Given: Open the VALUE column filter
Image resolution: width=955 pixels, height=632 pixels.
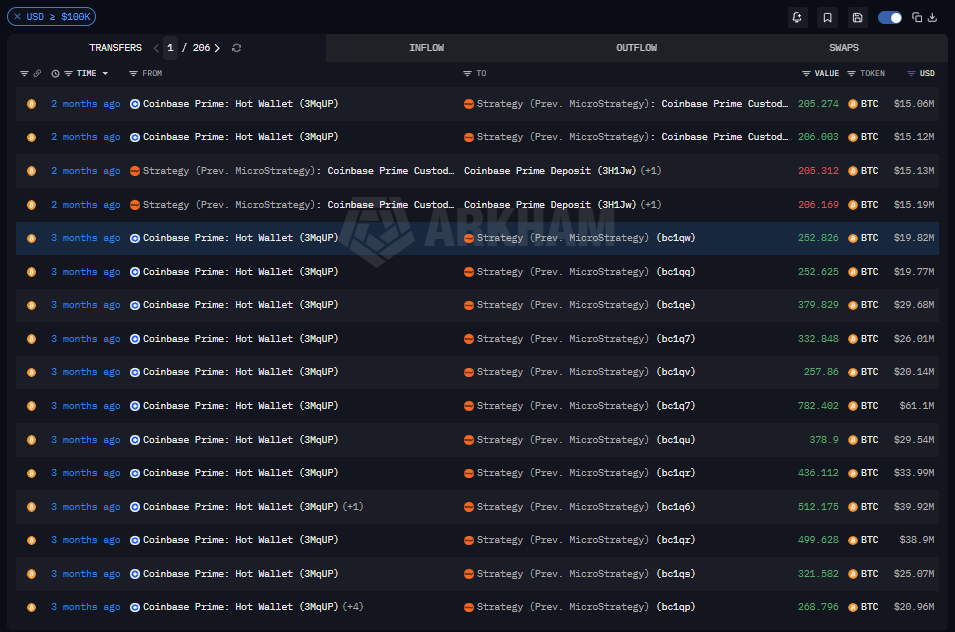Looking at the screenshot, I should click(806, 73).
